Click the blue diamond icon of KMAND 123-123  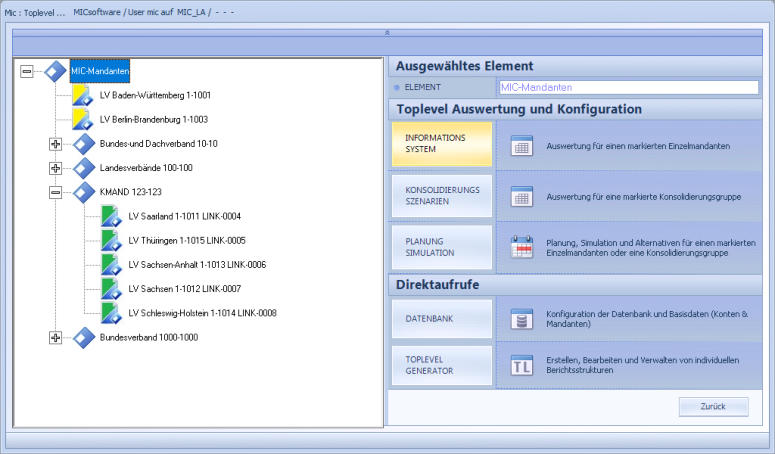(84, 192)
